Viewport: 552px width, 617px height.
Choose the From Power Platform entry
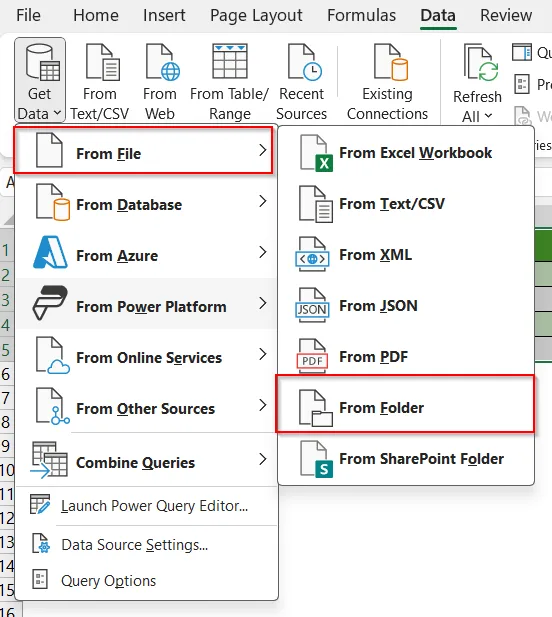click(x=146, y=303)
